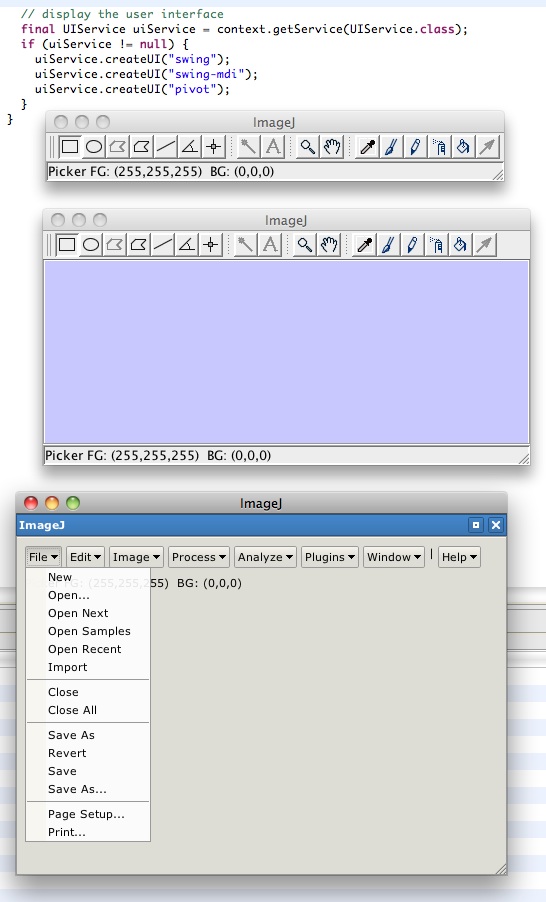Pick the Magnifying glass tool in MDI window
546x902 pixels.
304,245
